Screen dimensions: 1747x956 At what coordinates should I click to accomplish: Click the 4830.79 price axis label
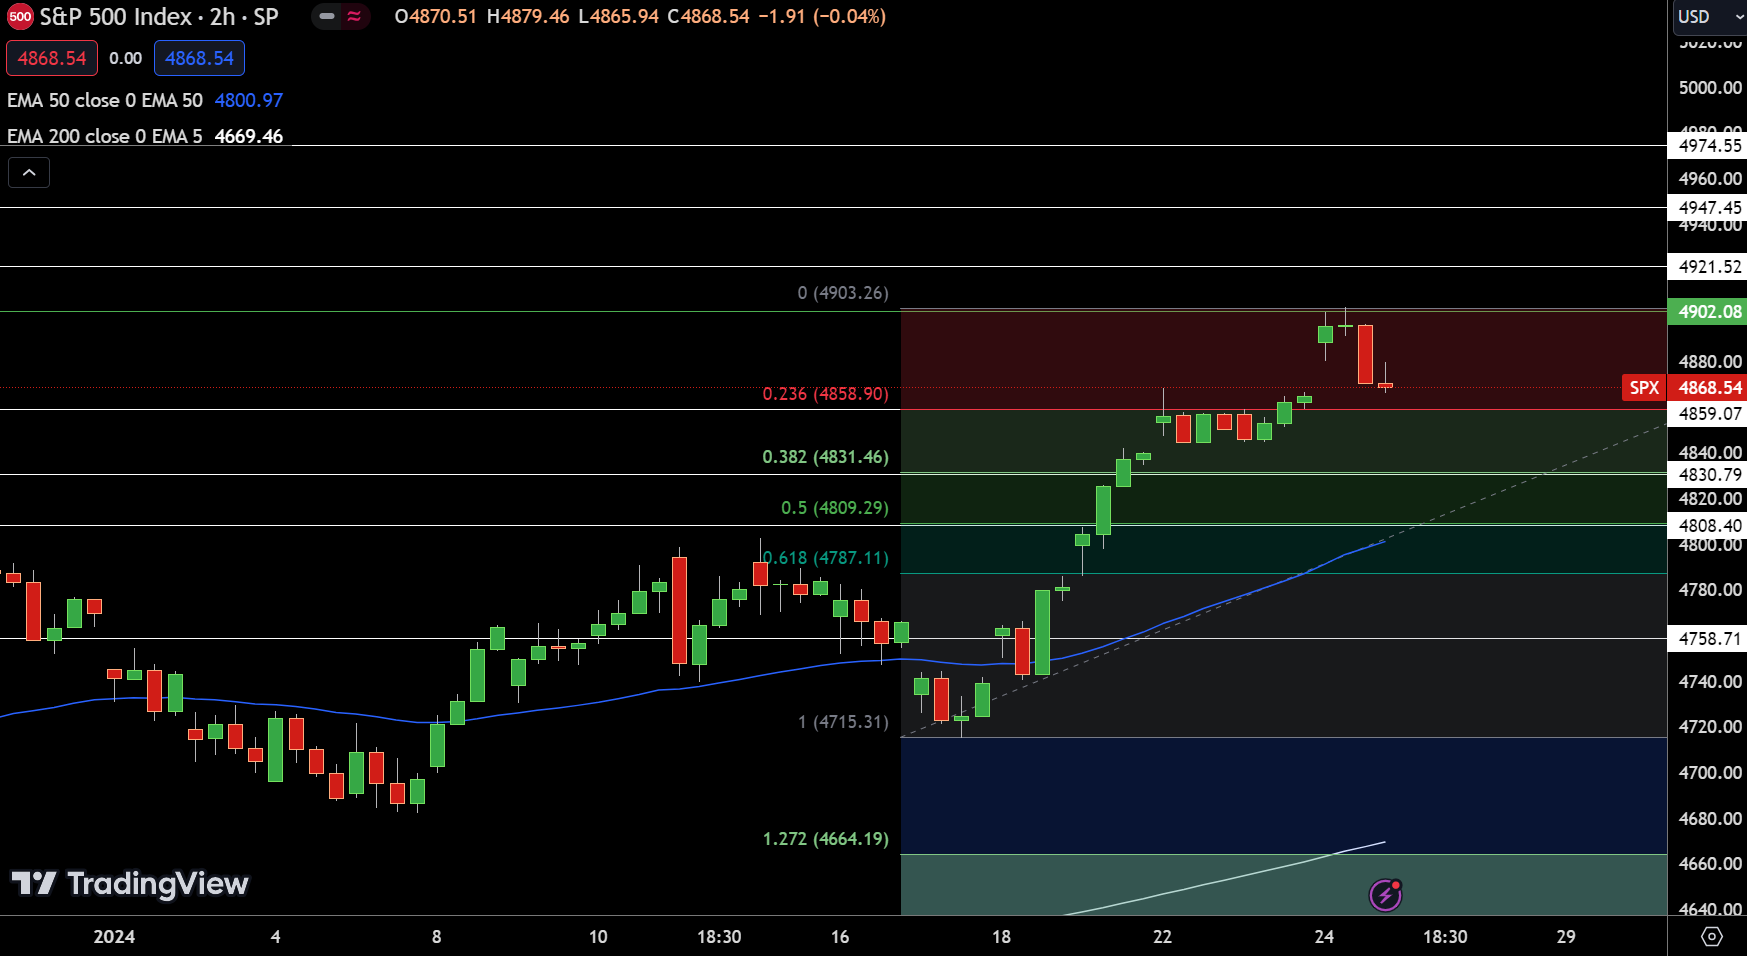tap(1709, 475)
